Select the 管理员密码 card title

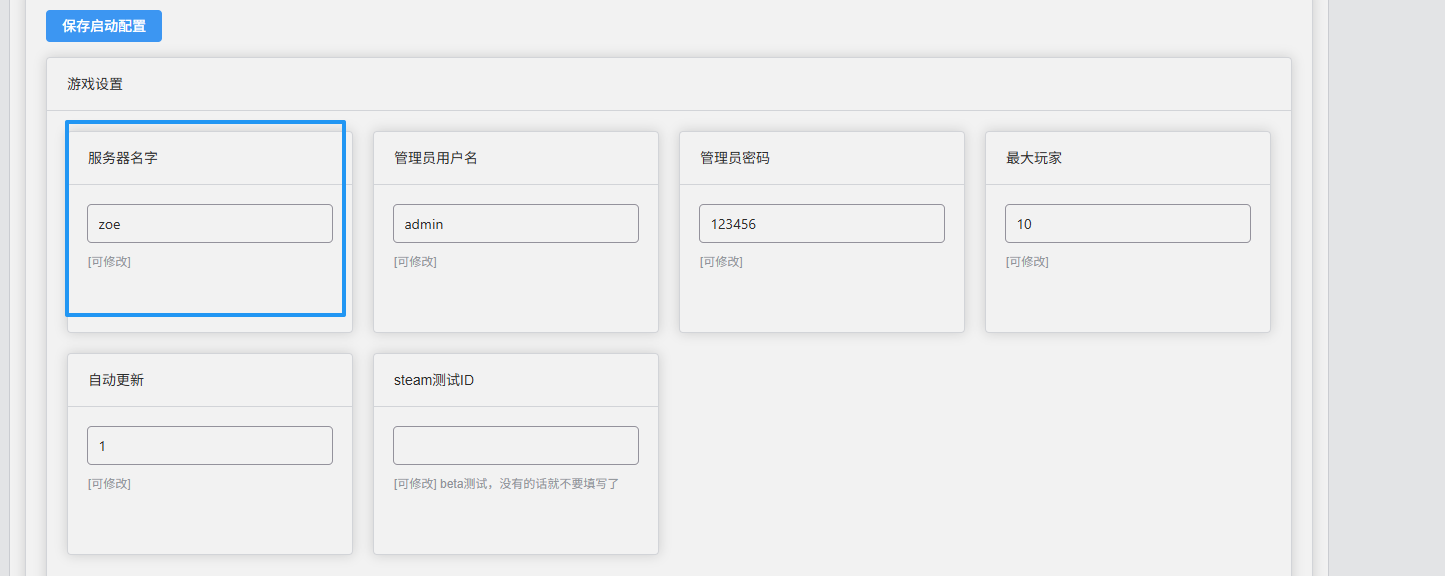pos(735,158)
